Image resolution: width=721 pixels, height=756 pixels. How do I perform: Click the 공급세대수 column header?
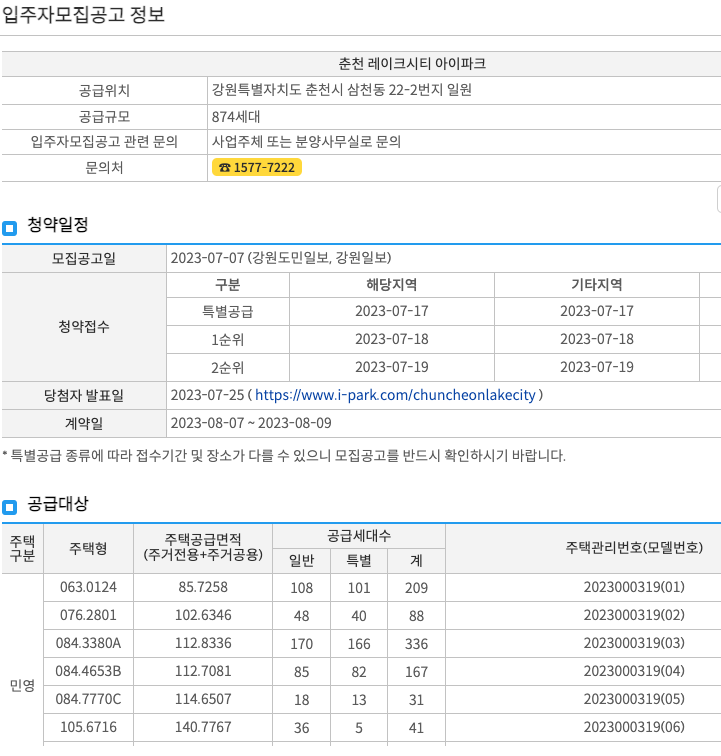pos(359,536)
